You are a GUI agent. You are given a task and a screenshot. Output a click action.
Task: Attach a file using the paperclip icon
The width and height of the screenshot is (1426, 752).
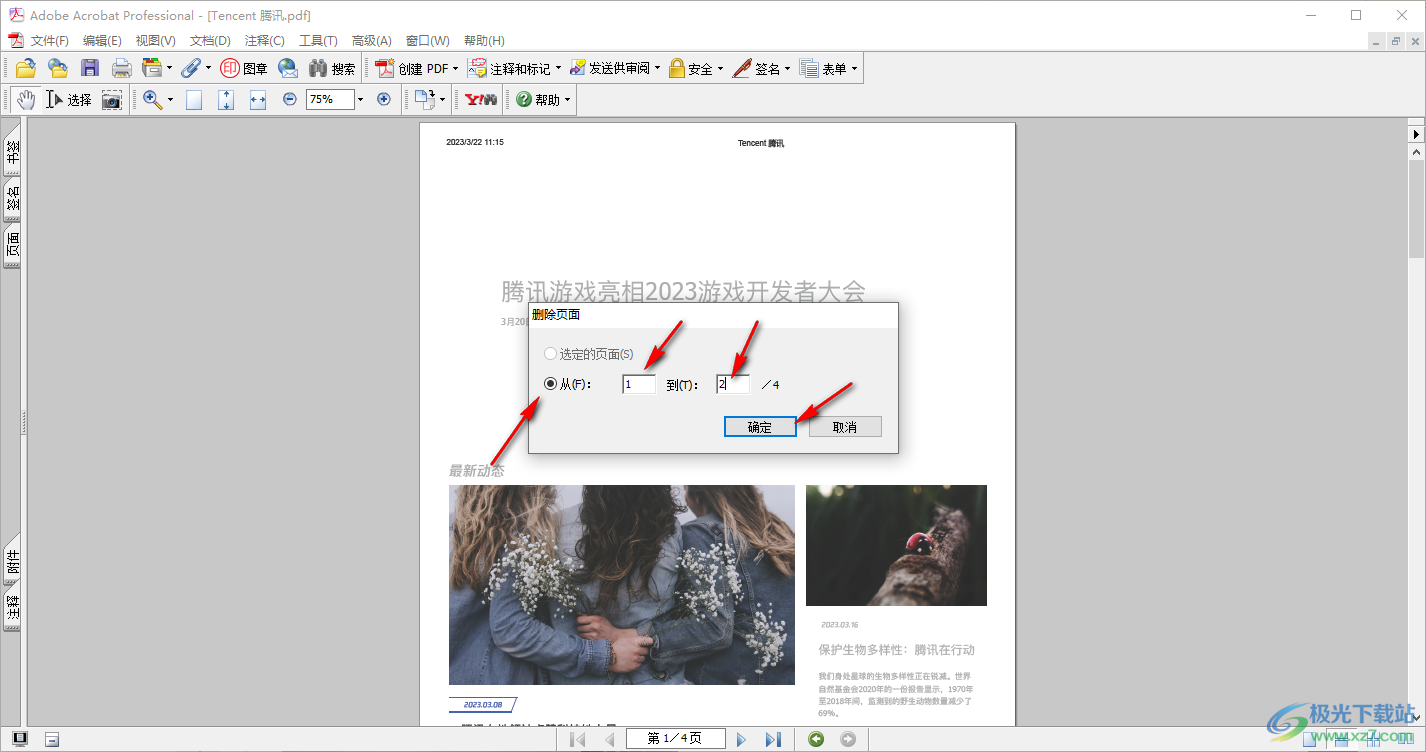click(x=190, y=68)
